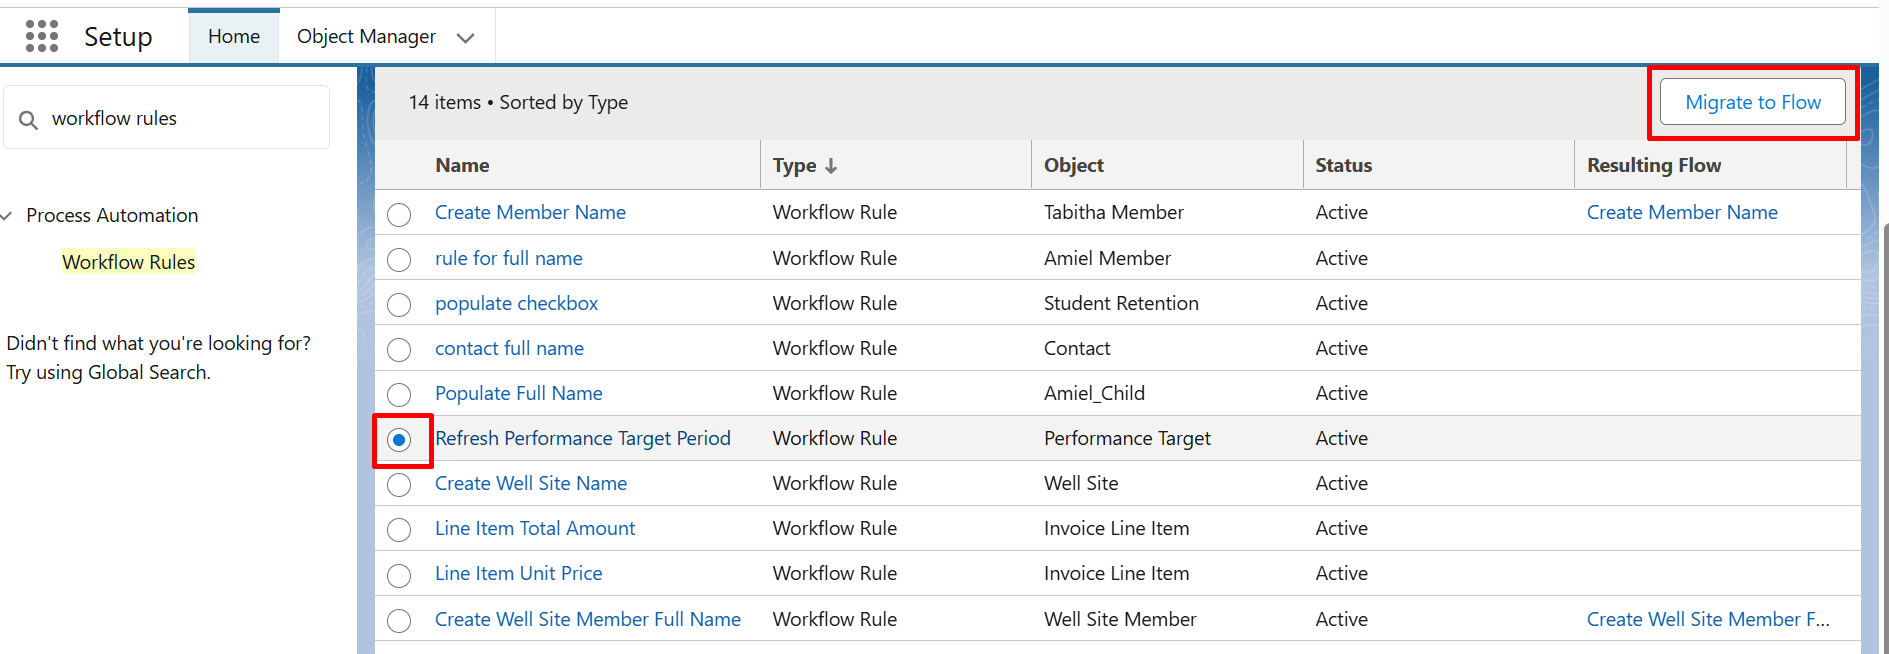Click the '14 items • Sorted by Type' text
1889x654 pixels.
[x=518, y=102]
